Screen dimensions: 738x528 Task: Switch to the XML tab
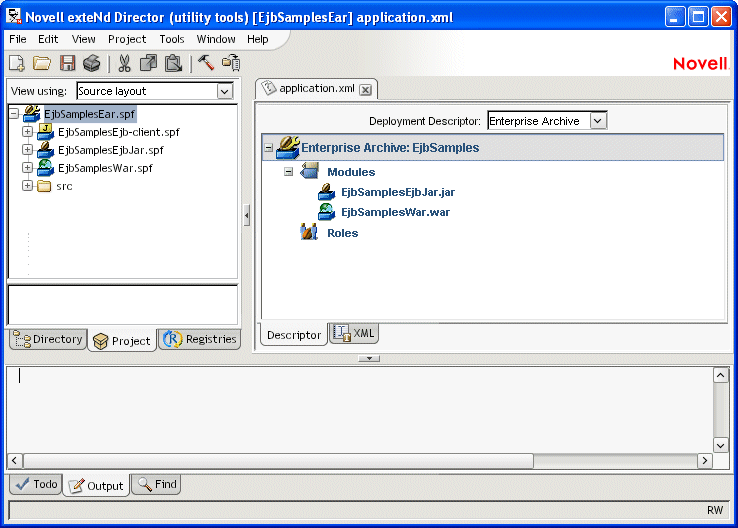(x=354, y=334)
